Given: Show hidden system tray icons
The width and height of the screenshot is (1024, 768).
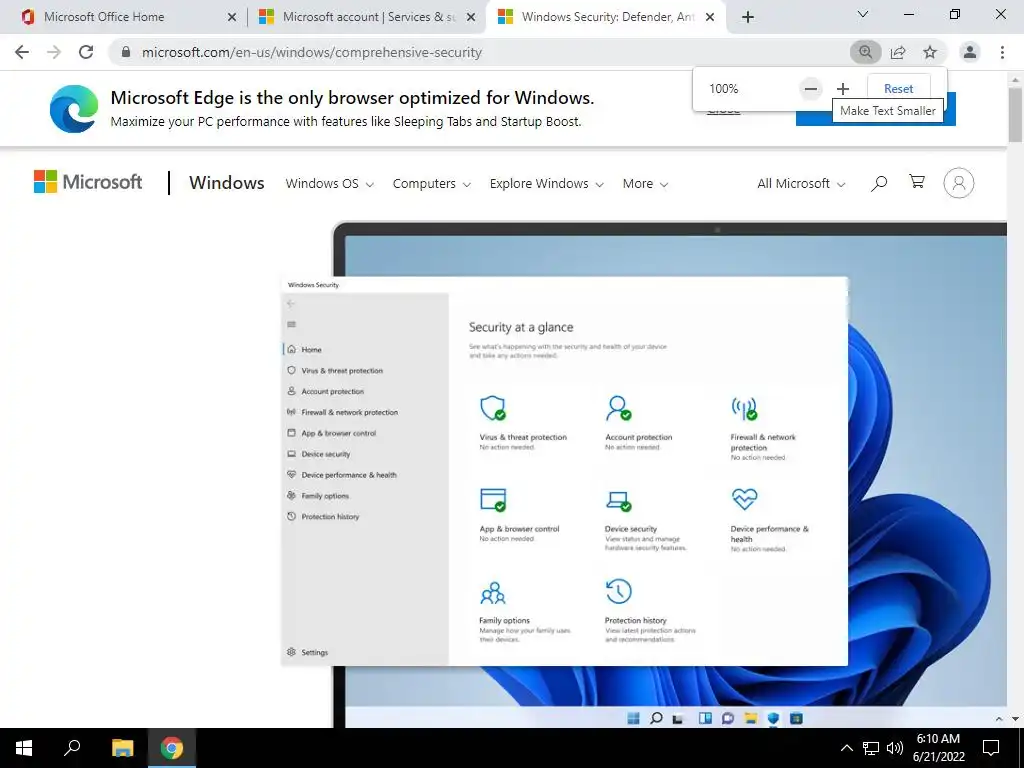Looking at the screenshot, I should click(x=846, y=748).
